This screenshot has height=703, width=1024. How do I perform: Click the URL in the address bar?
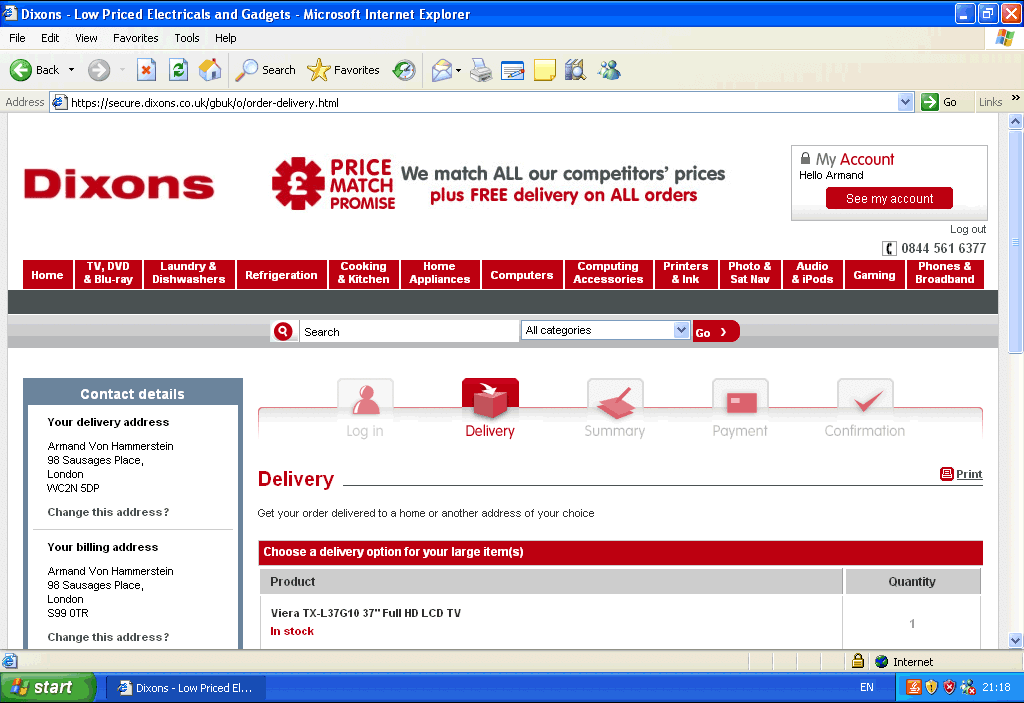coord(204,103)
